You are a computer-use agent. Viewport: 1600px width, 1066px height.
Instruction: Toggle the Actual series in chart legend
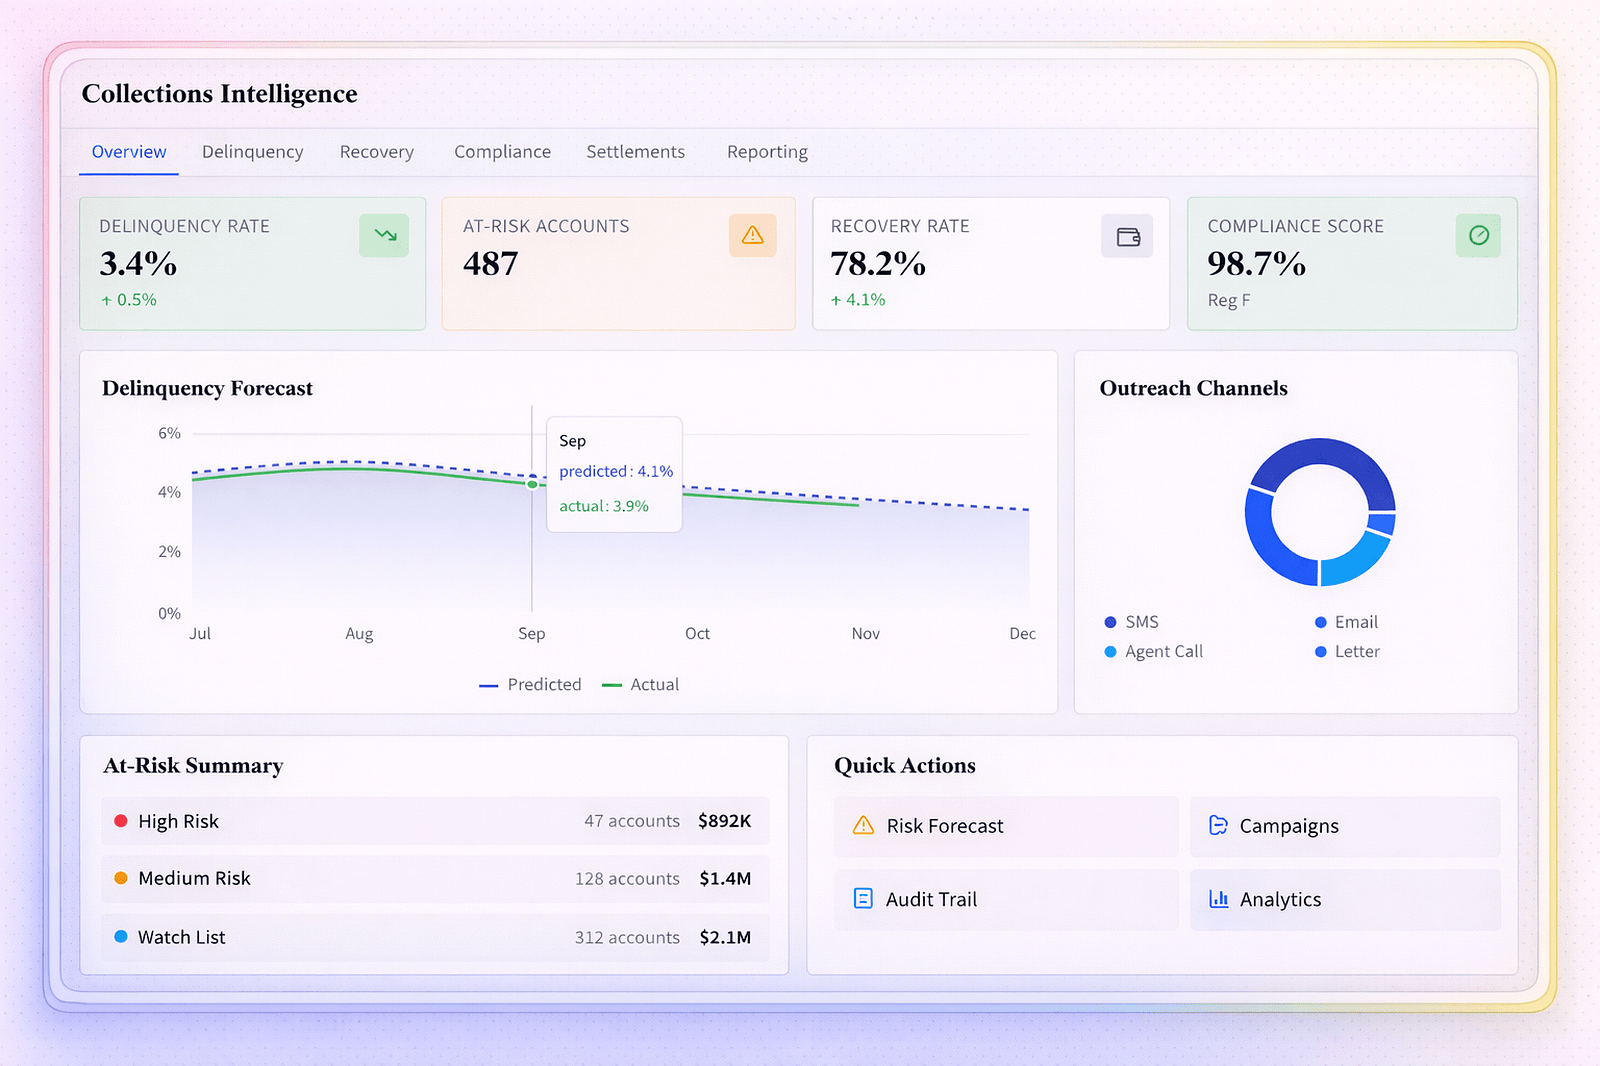641,685
